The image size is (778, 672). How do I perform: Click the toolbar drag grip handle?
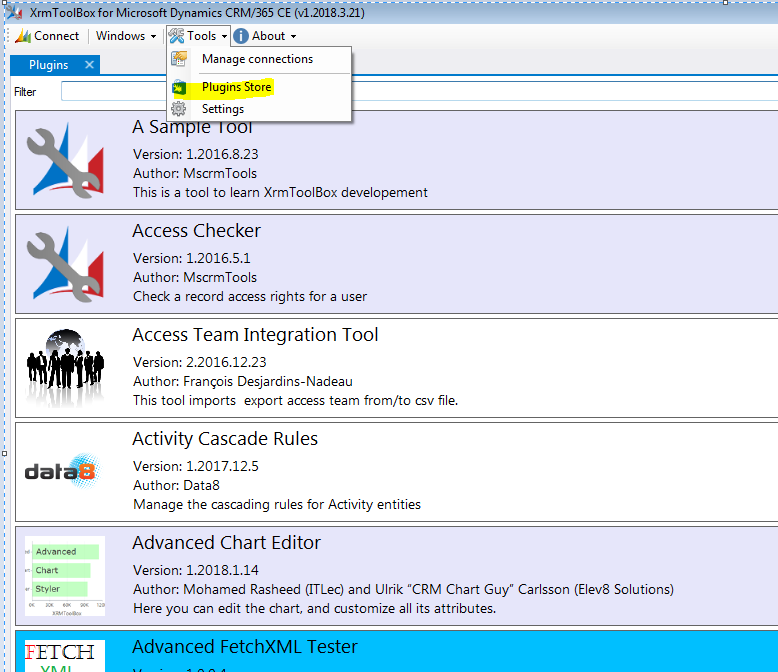[8, 36]
